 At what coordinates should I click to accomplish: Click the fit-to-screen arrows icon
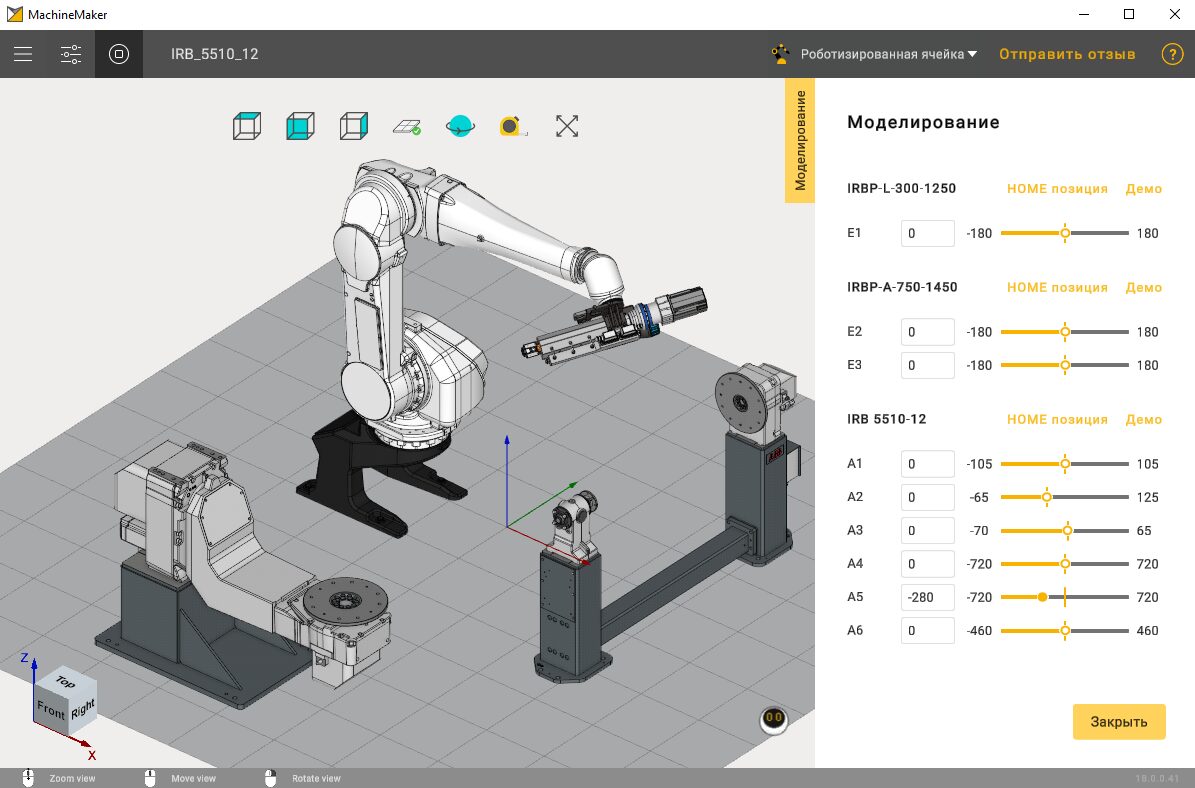tap(567, 126)
